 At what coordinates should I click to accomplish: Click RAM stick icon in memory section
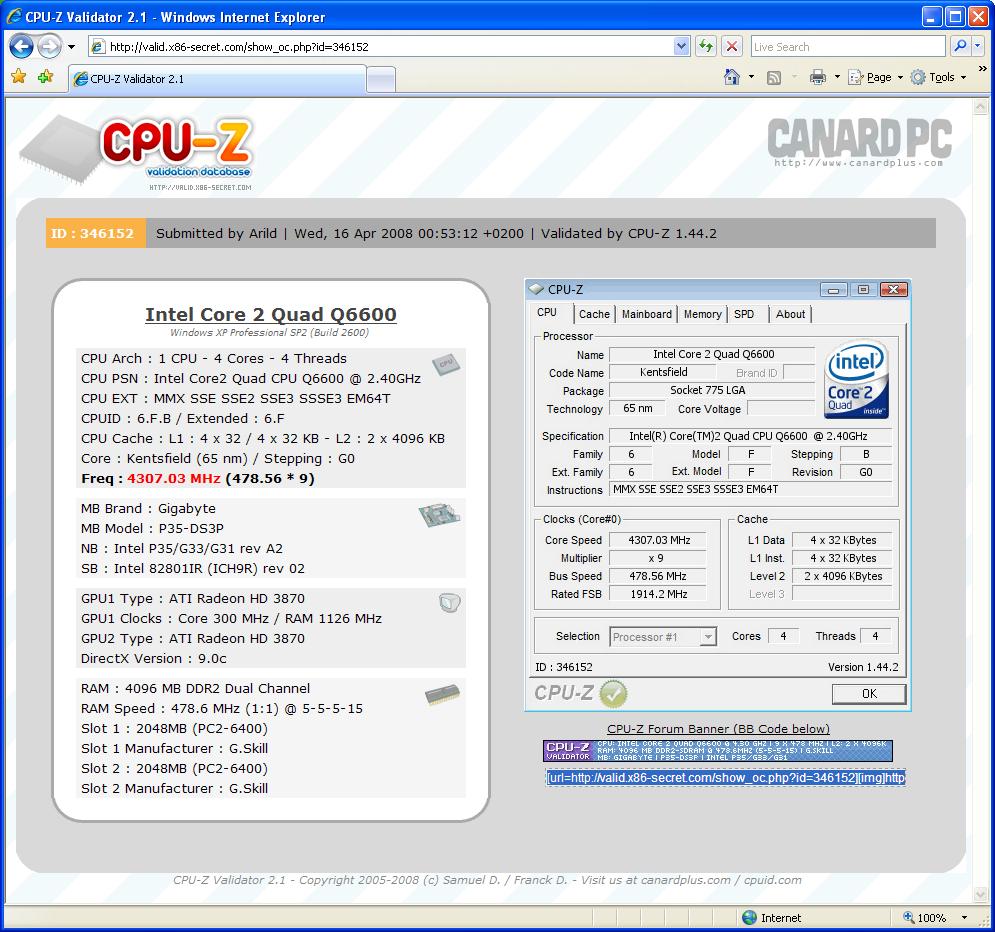(x=442, y=695)
